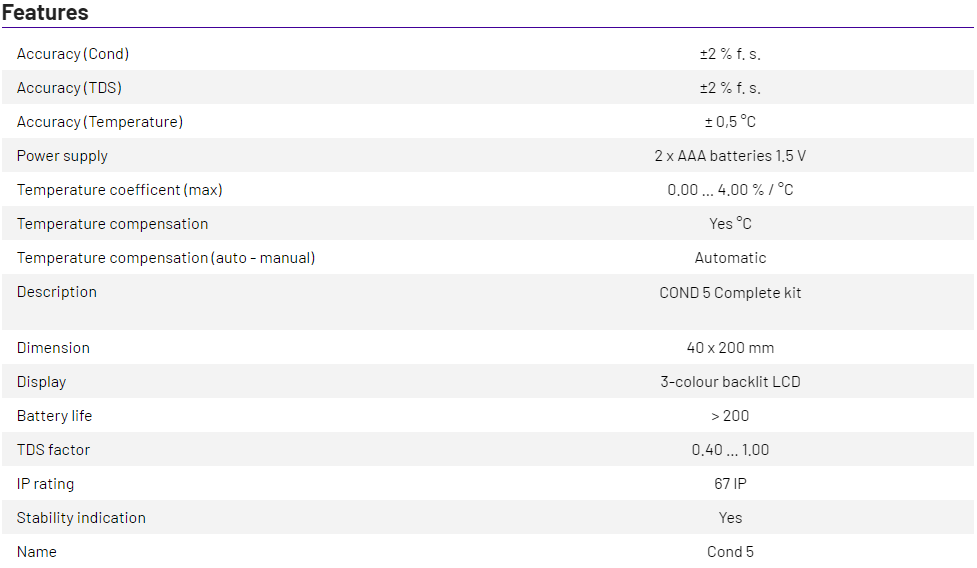Select the Automatic value
Image resolution: width=977 pixels, height=568 pixels.
(730, 258)
